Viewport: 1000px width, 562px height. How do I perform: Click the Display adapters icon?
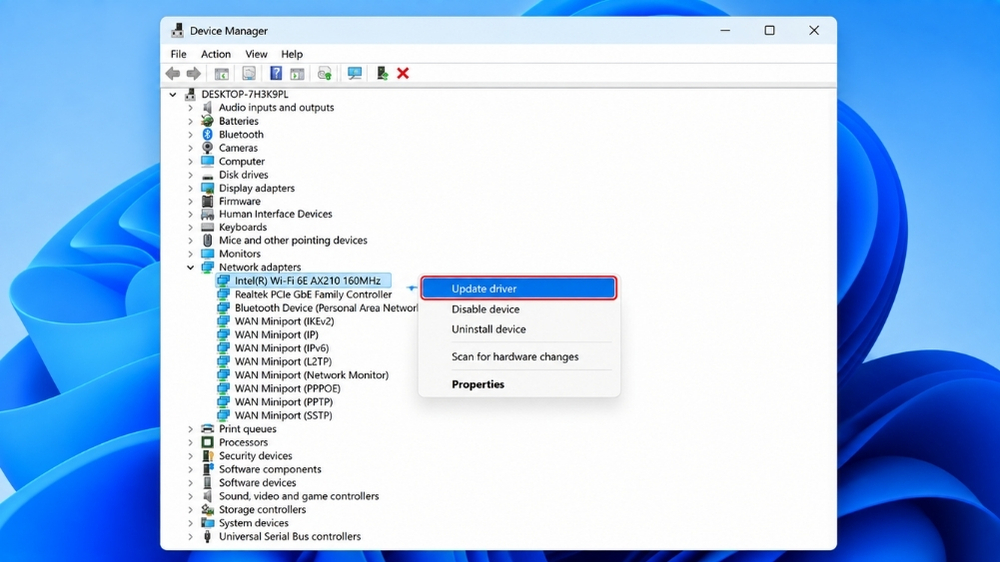pos(207,188)
